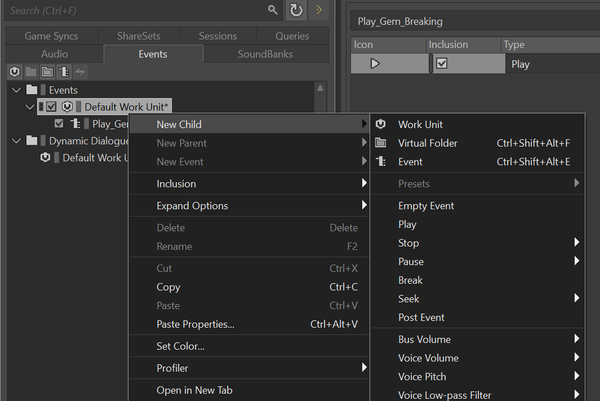The height and width of the screenshot is (401, 600).
Task: Collapse the Dynamic Dialogue folder
Action: 16,141
